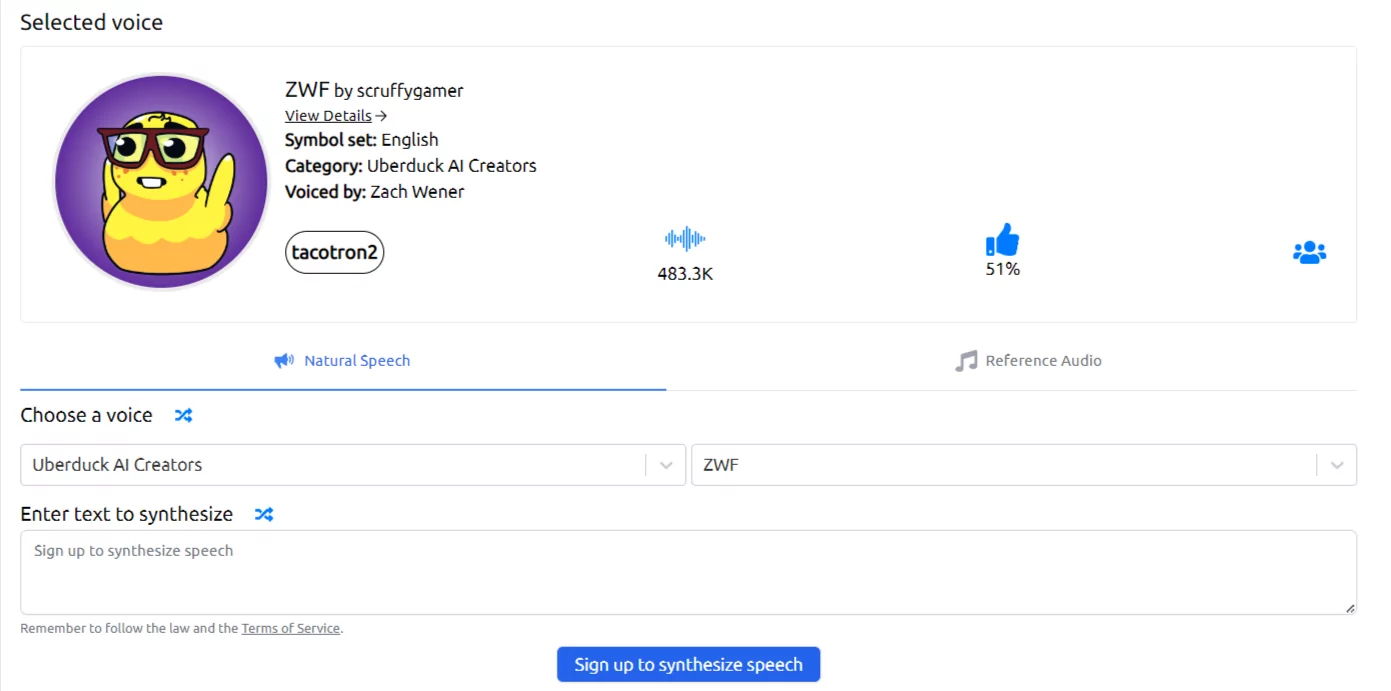Image resolution: width=1391 pixels, height=691 pixels.
Task: Randomize text with icon beside Enter text
Action: click(263, 514)
